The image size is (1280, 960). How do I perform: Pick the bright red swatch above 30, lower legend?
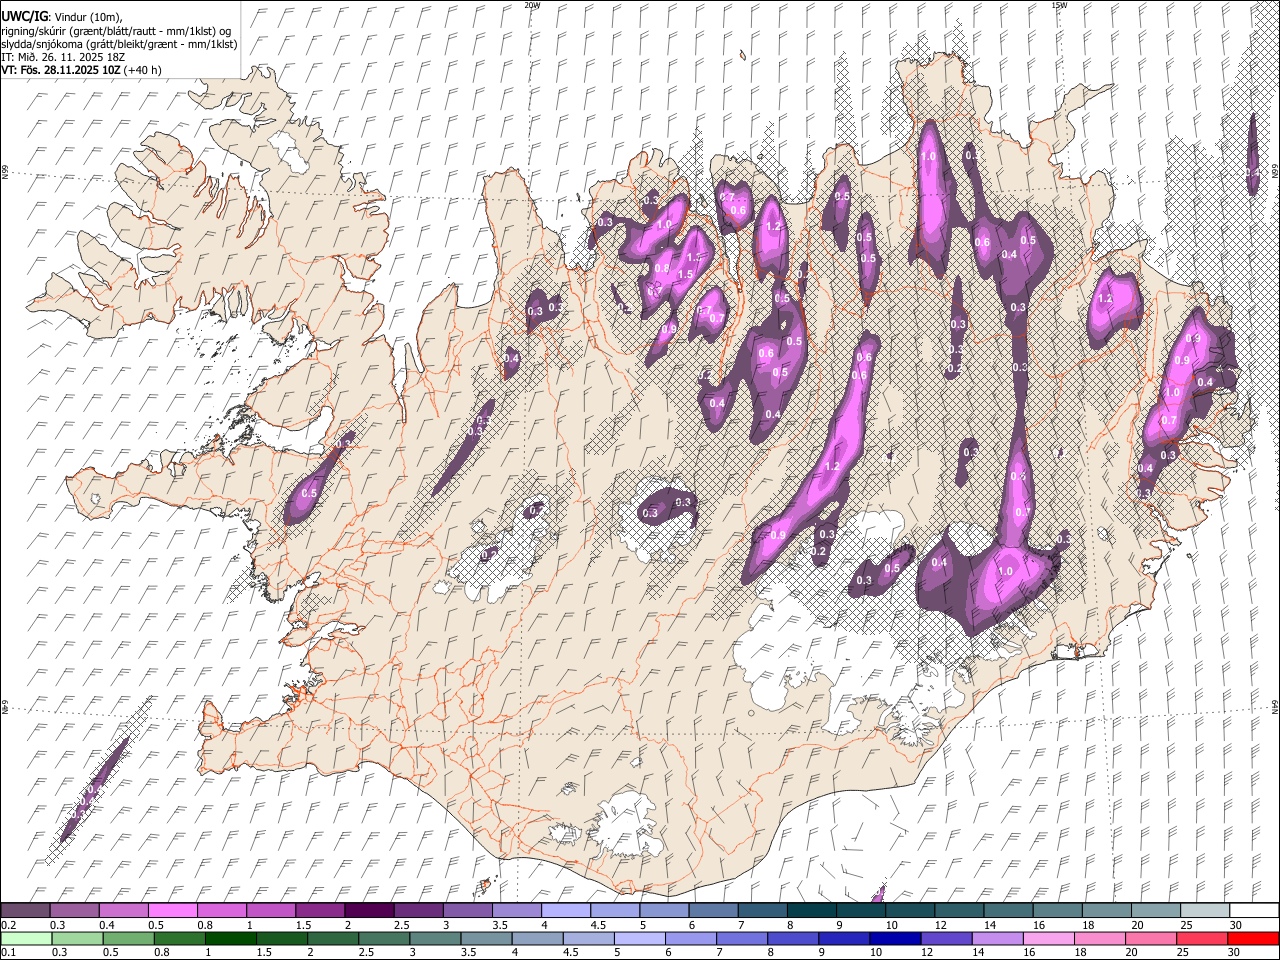pos(1253,938)
